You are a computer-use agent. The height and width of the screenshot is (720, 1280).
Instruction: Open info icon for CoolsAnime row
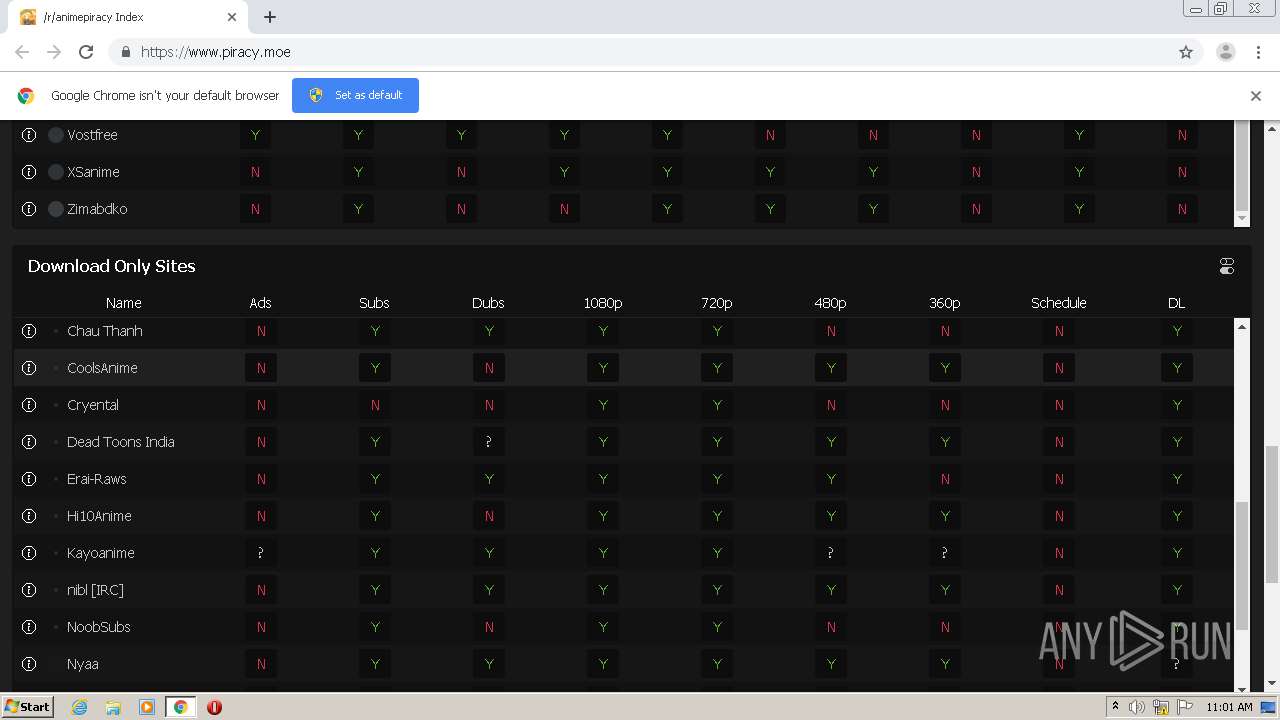(x=29, y=368)
